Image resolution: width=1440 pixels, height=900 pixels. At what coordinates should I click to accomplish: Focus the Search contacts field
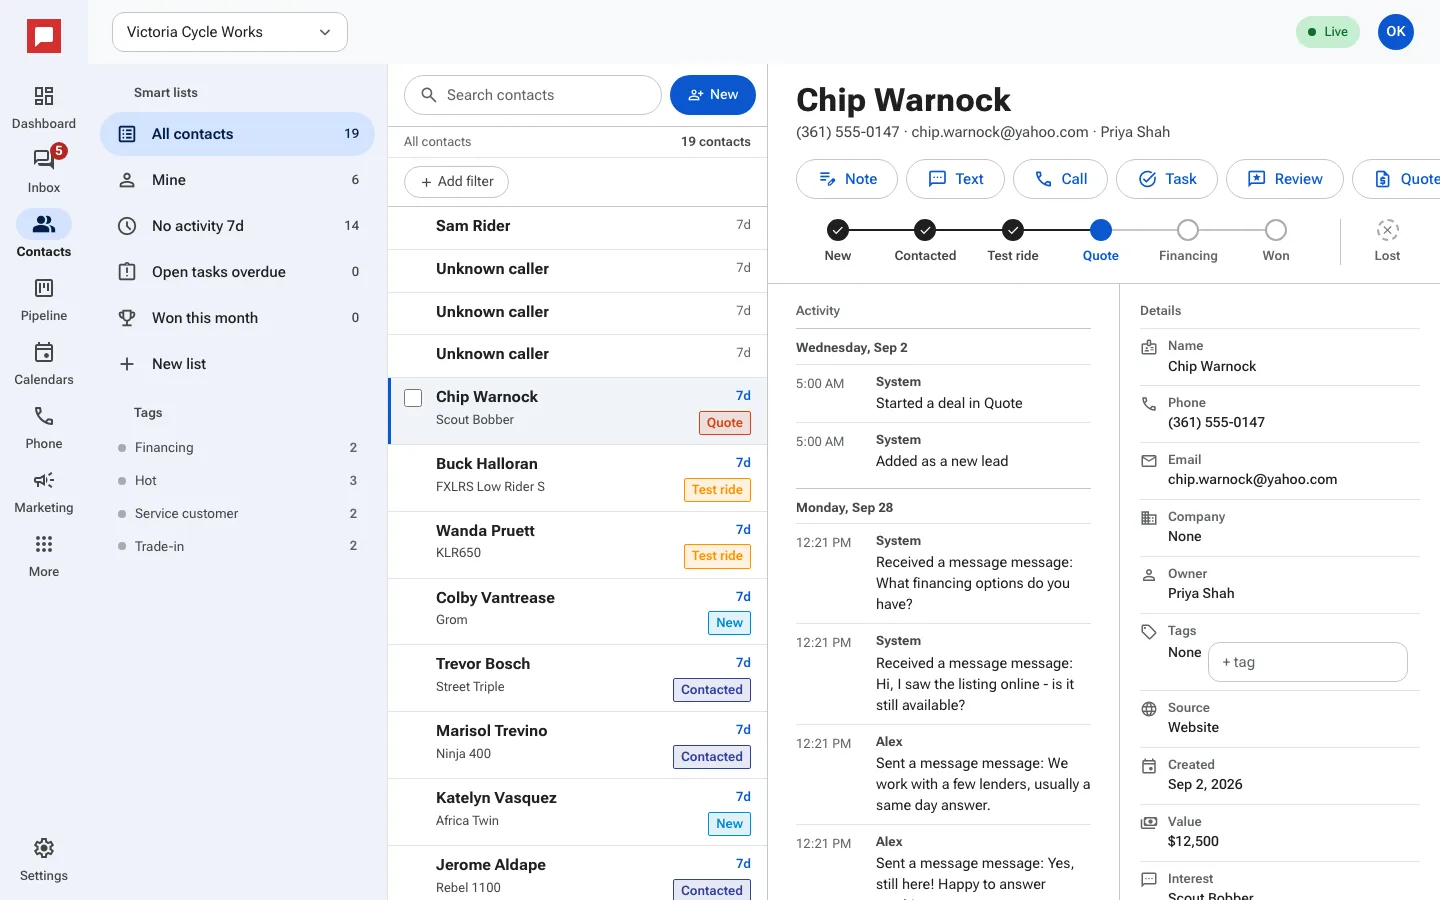click(x=533, y=95)
